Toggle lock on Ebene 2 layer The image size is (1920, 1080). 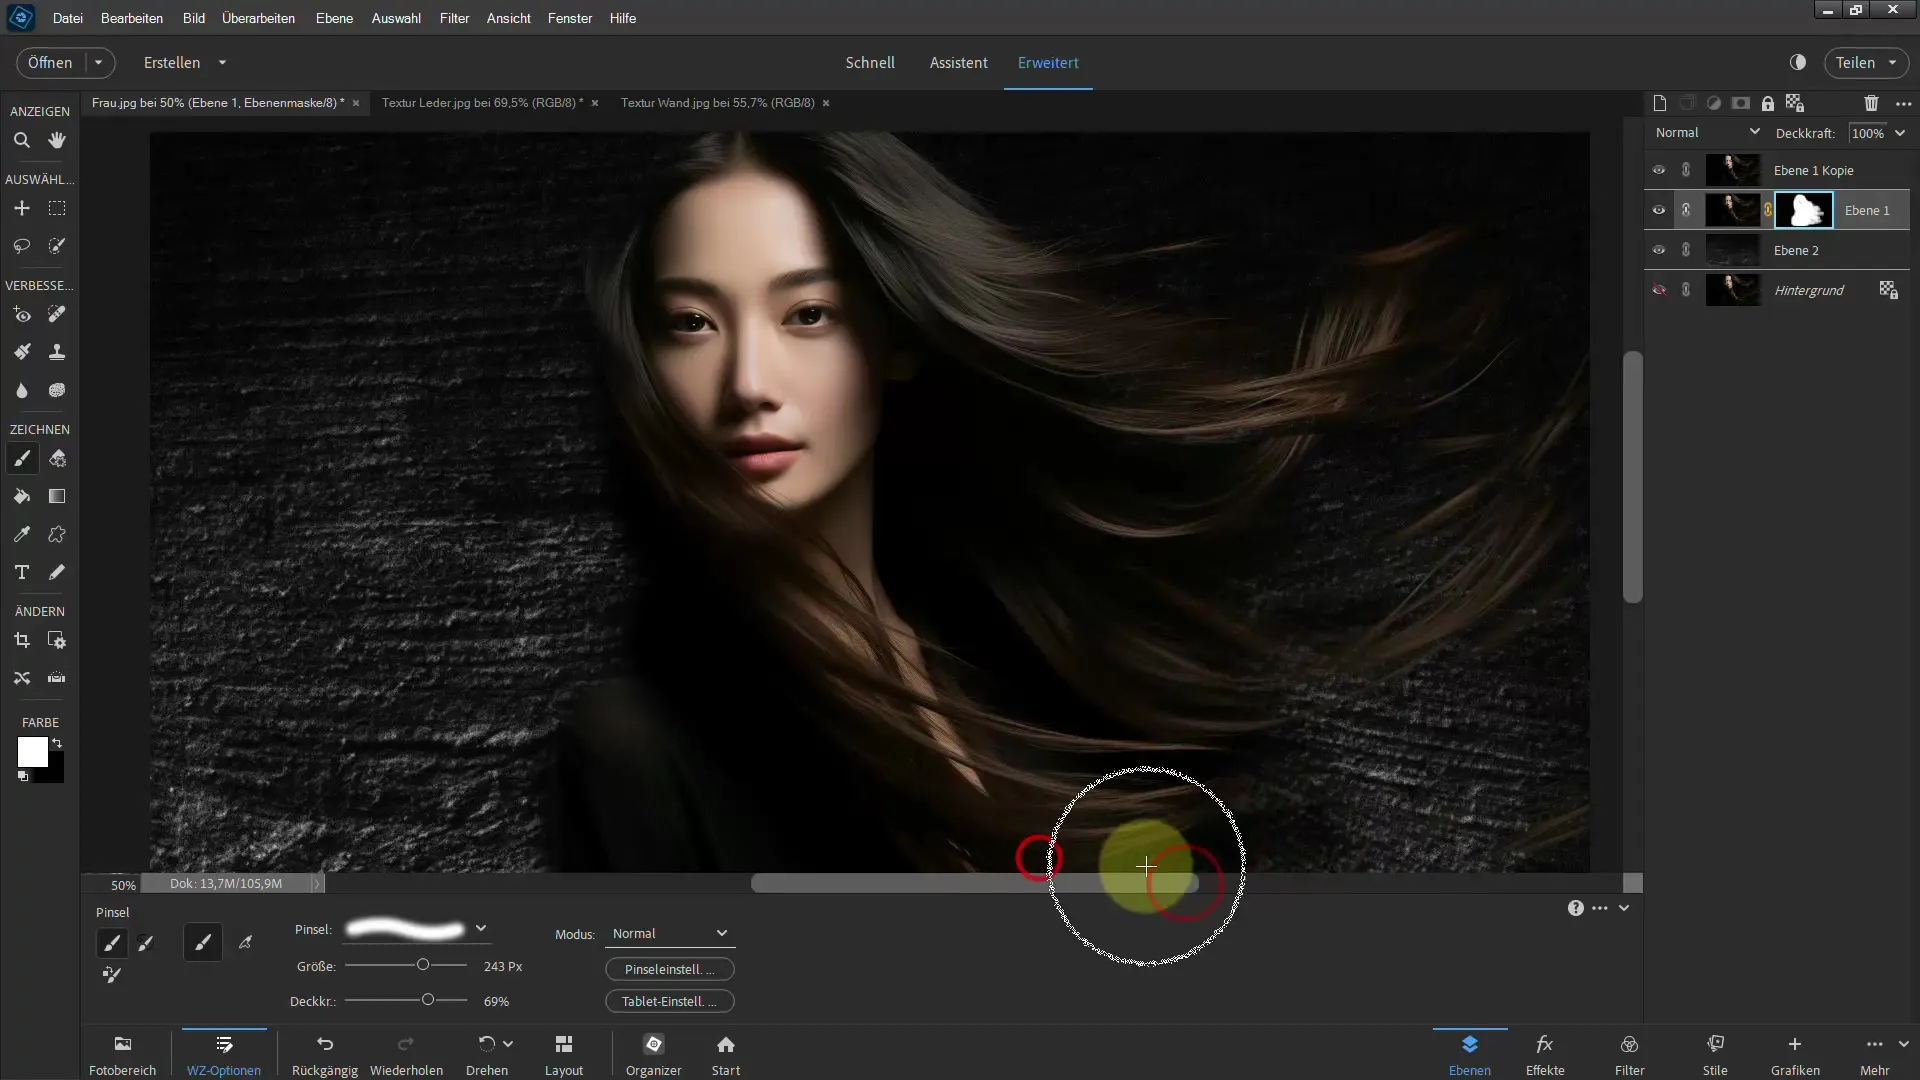(1686, 250)
